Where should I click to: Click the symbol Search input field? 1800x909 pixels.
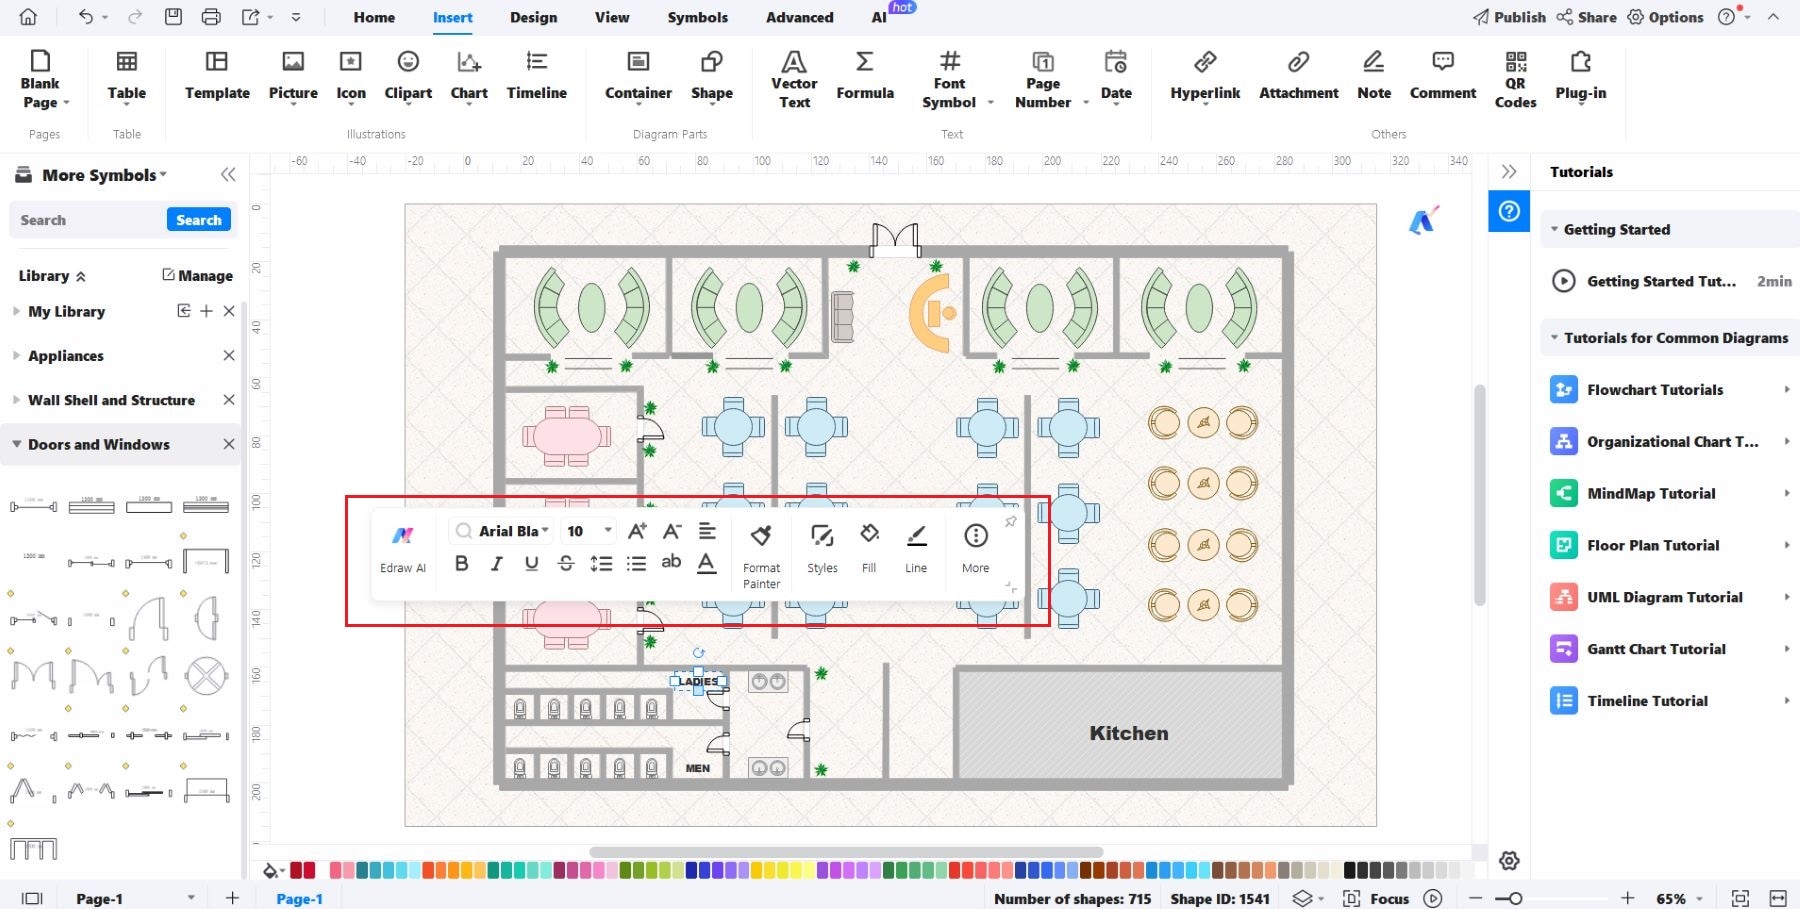88,220
